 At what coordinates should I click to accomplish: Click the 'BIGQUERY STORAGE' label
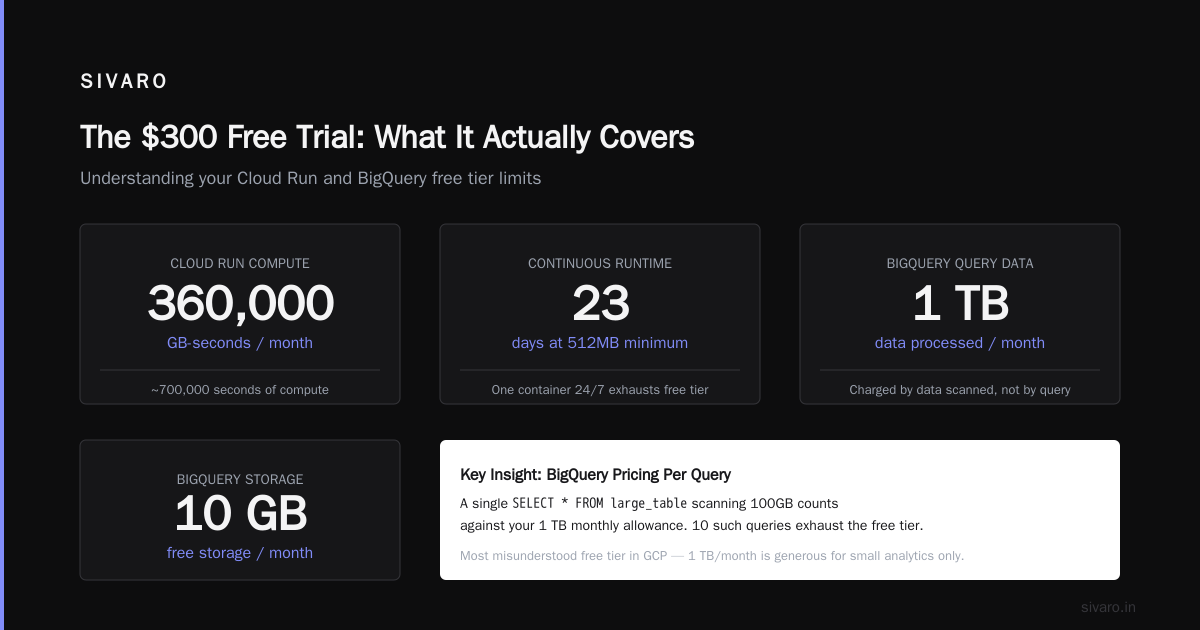[x=240, y=480]
